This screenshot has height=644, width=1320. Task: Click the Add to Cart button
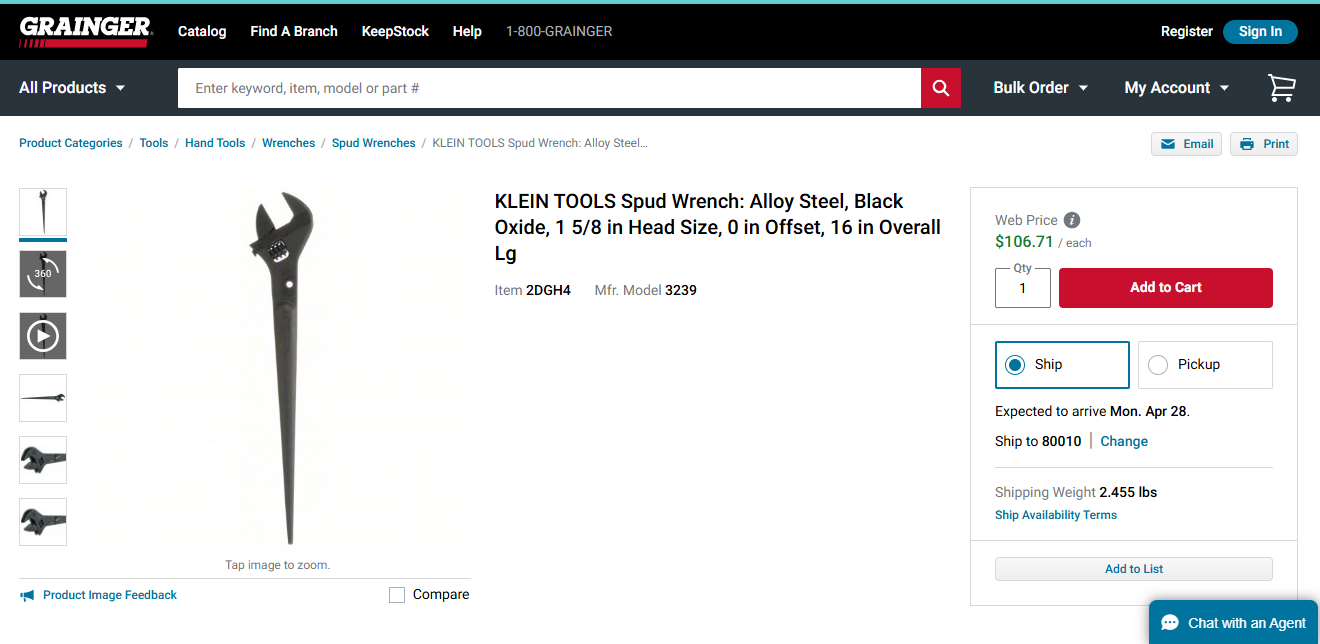tap(1165, 288)
